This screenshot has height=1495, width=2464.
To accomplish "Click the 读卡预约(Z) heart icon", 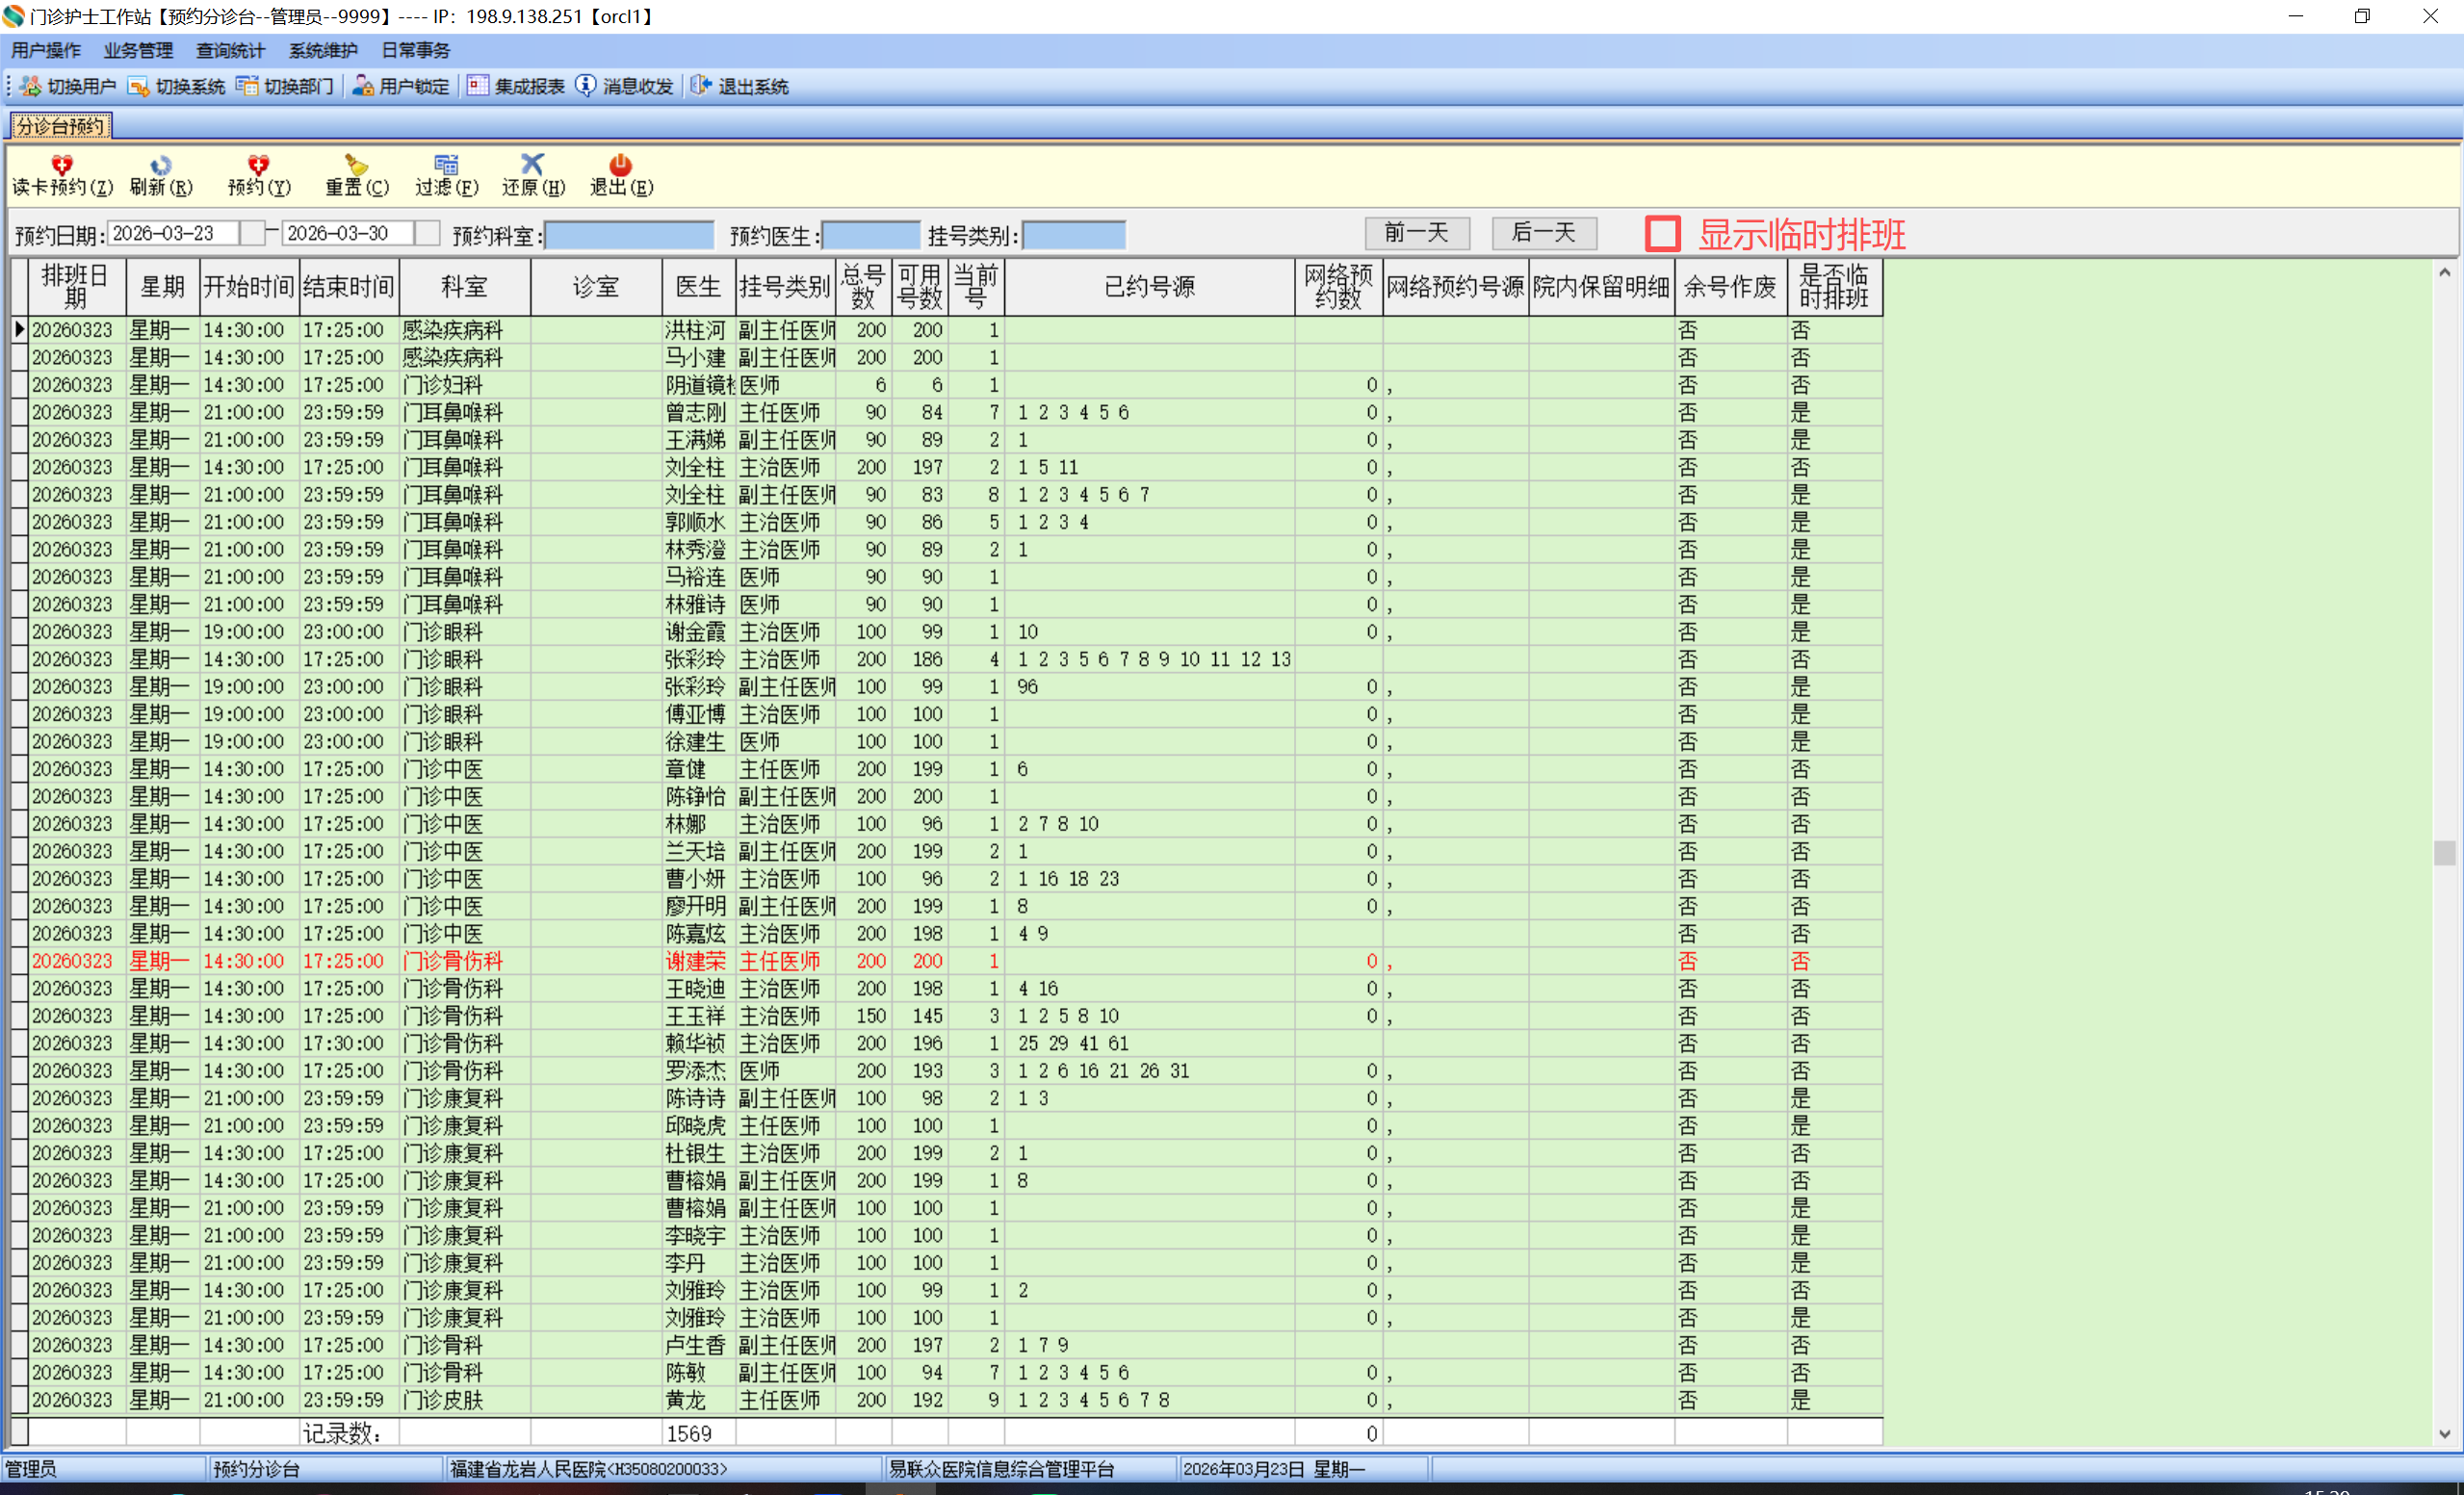I will 62,164.
